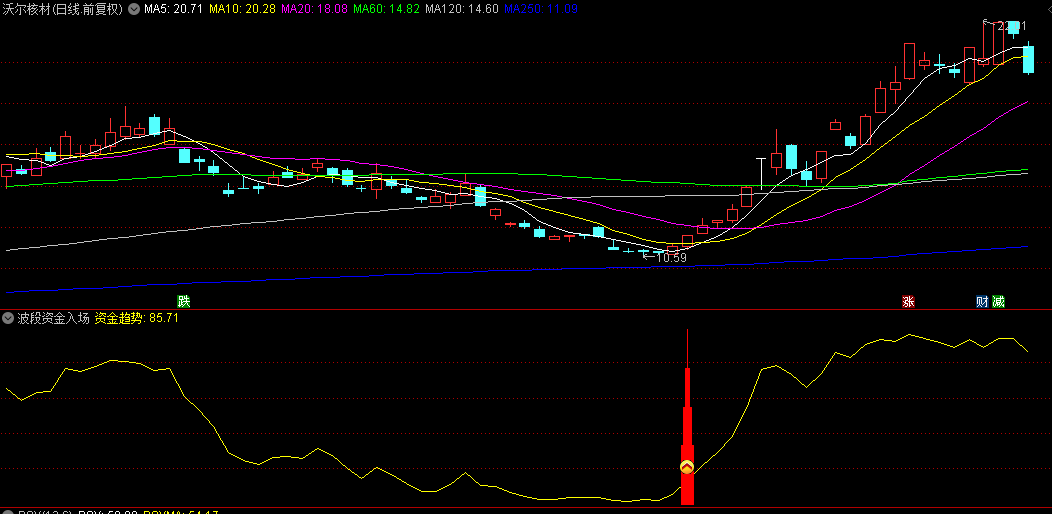Select the MA5: 20.71 legend label
The image size is (1052, 514).
click(173, 9)
